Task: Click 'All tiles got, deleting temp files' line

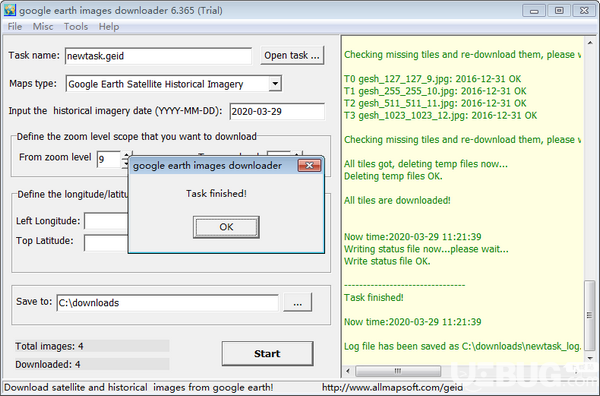Action: click(426, 164)
